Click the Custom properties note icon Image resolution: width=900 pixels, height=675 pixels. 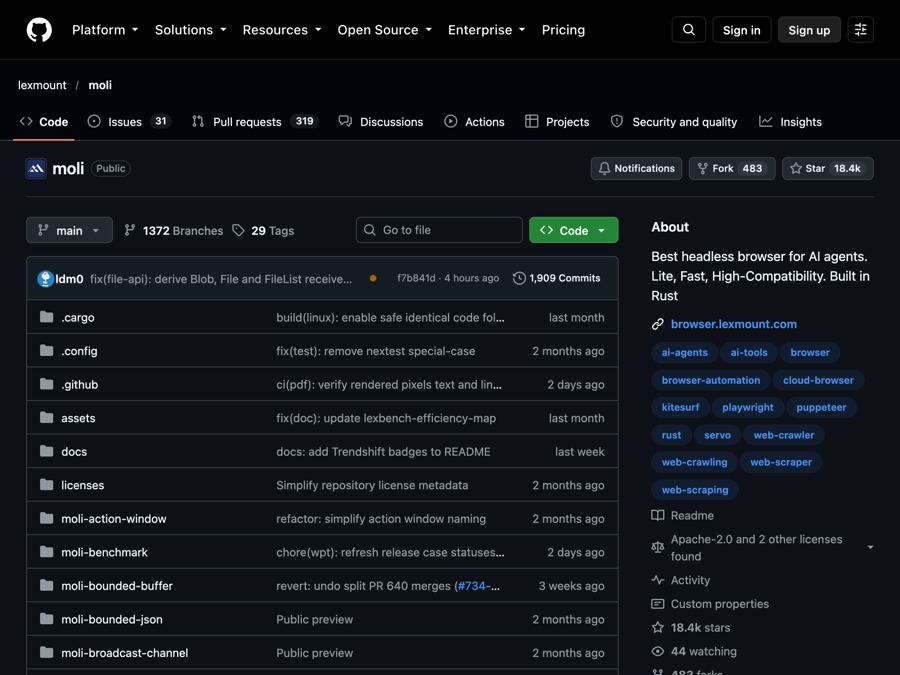point(658,604)
